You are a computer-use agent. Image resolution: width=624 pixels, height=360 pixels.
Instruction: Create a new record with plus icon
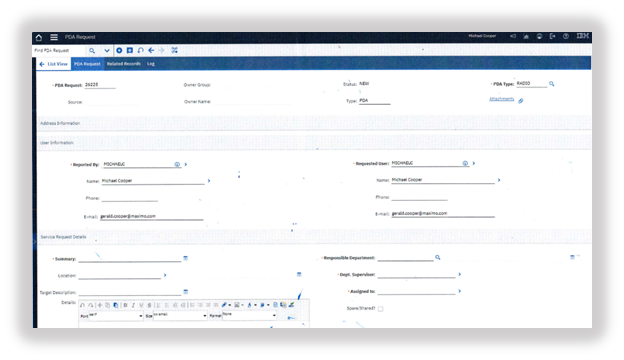pyautogui.click(x=119, y=50)
